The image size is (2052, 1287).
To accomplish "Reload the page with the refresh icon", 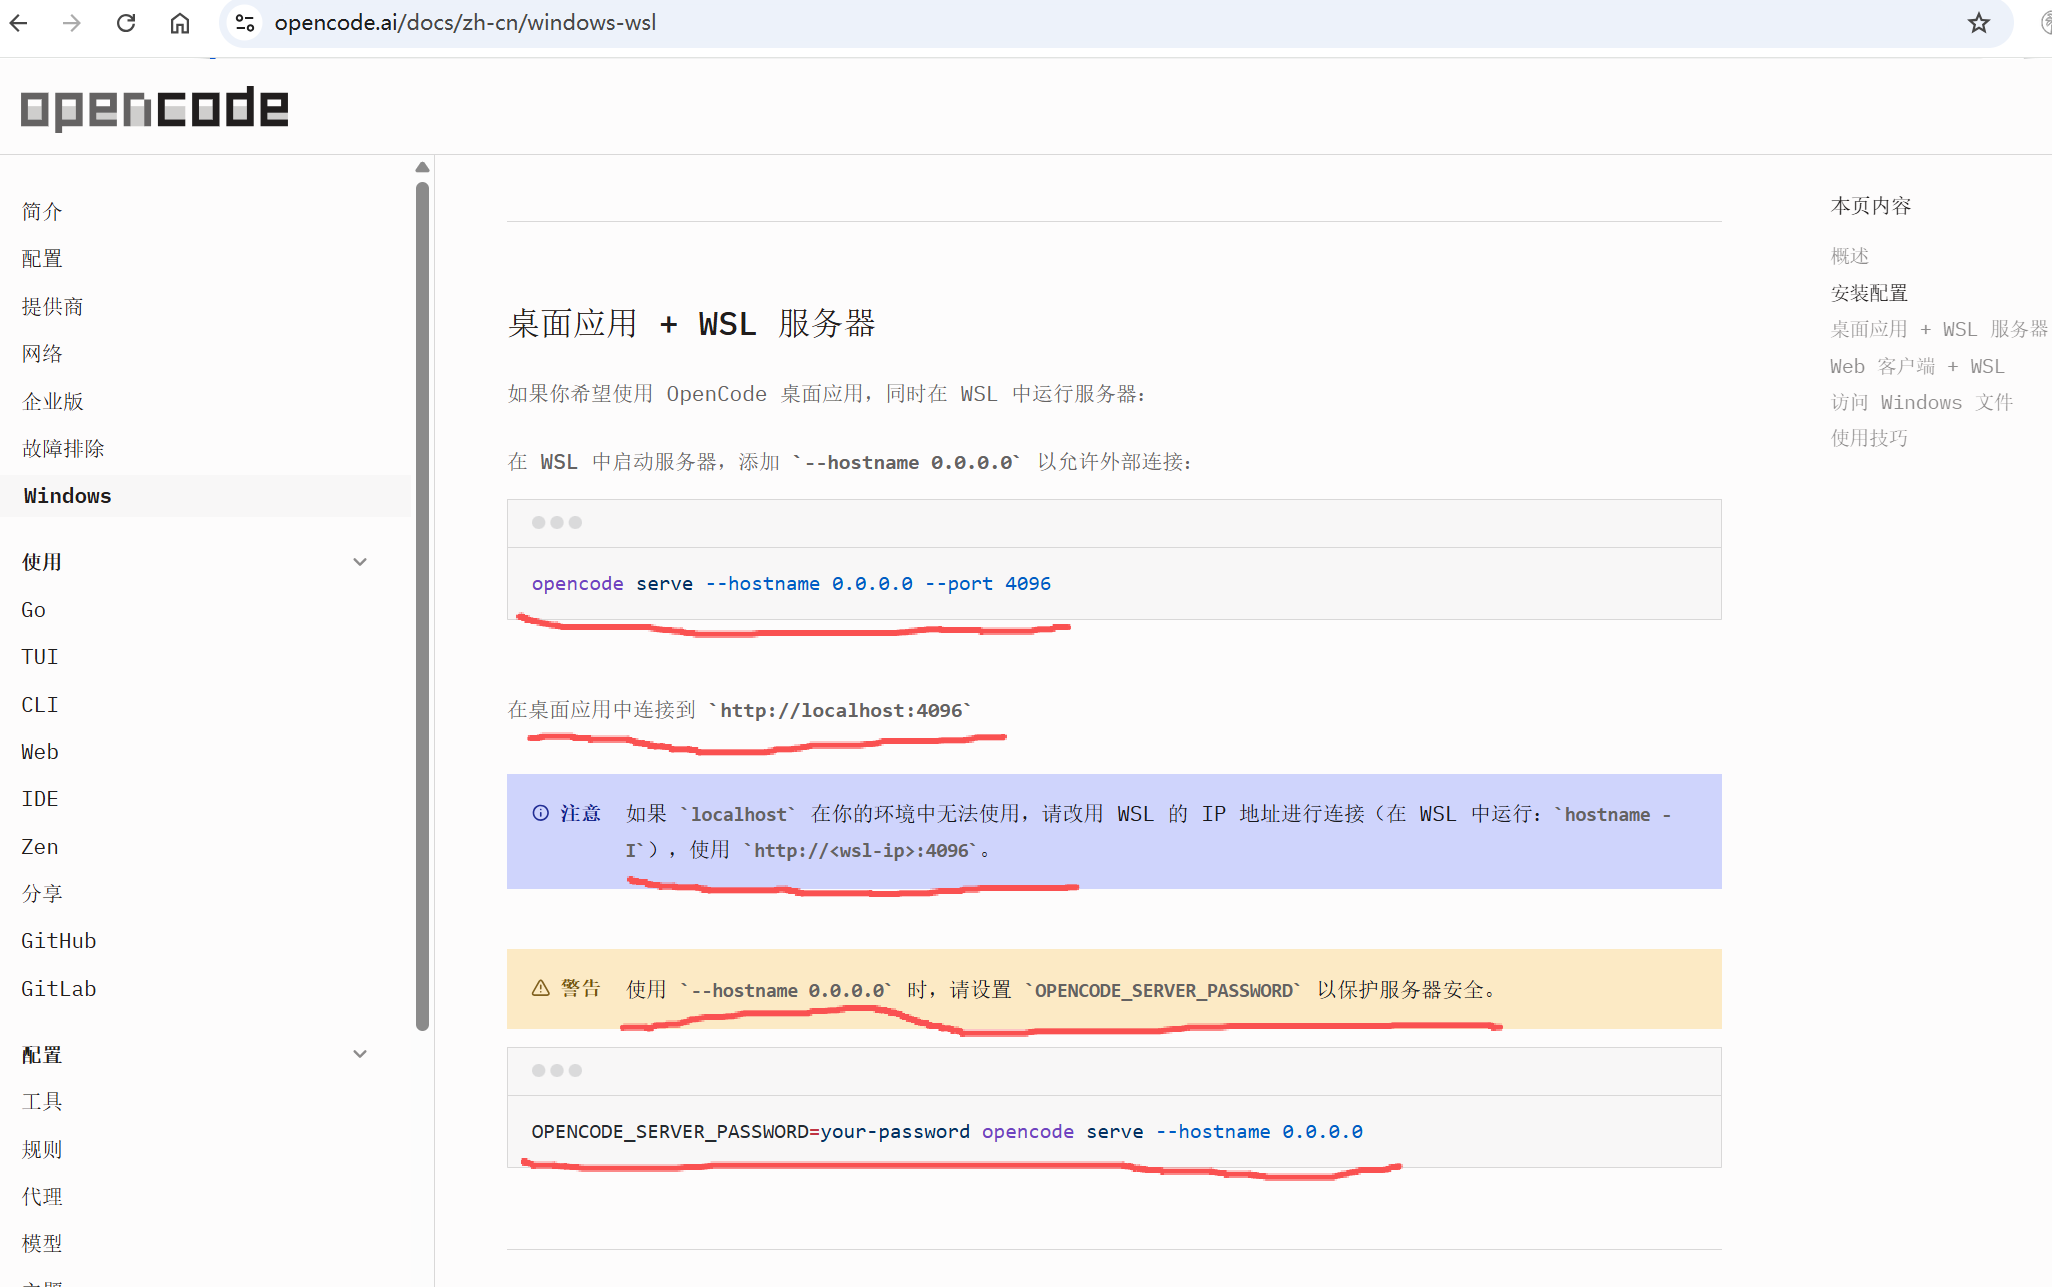I will coord(126,23).
